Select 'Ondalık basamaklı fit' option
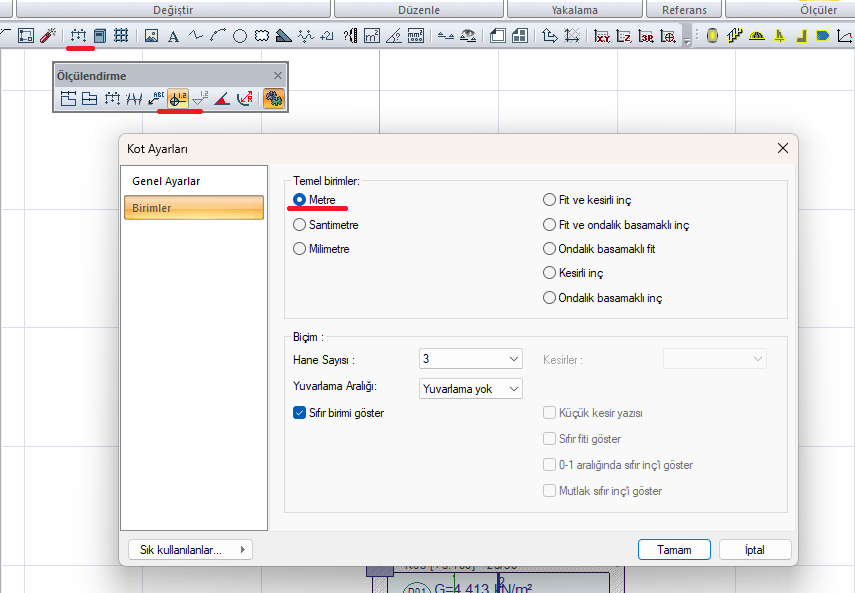 (x=549, y=249)
